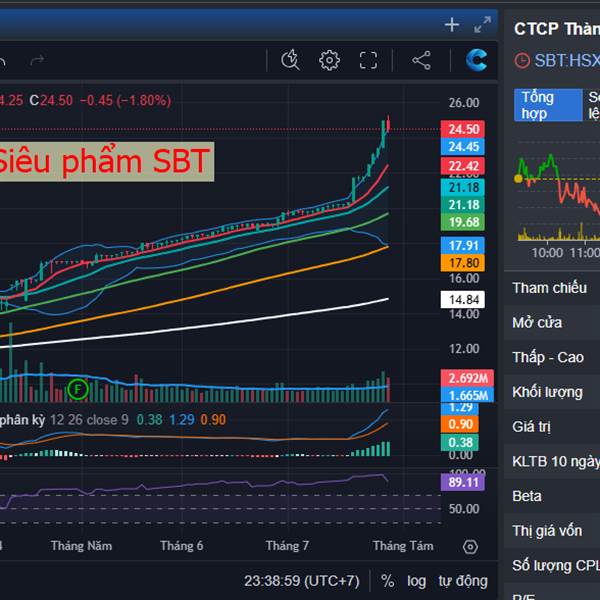Image resolution: width=600 pixels, height=600 pixels.
Task: Click the KLTB 10 ngày row label
Action: tap(556, 461)
